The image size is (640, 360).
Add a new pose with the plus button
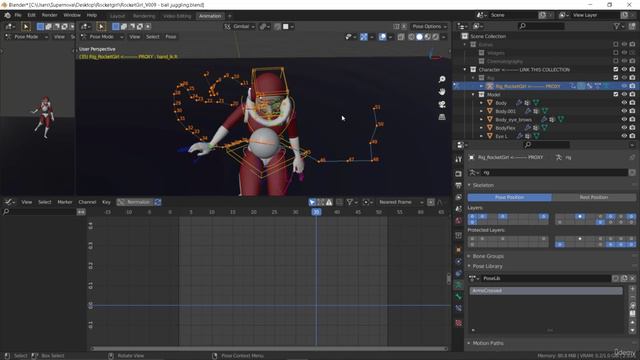click(x=632, y=289)
